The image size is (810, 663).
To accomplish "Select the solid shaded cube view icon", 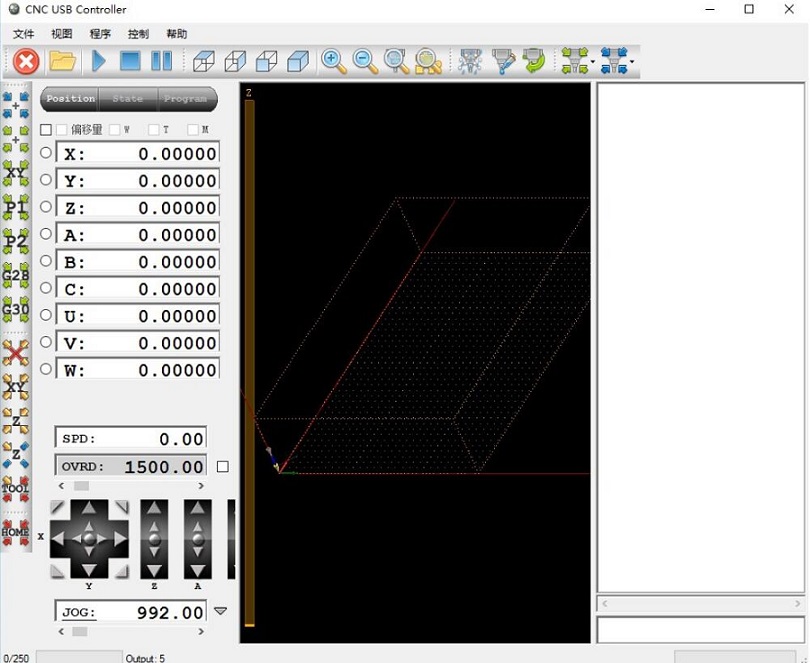I will 298,61.
